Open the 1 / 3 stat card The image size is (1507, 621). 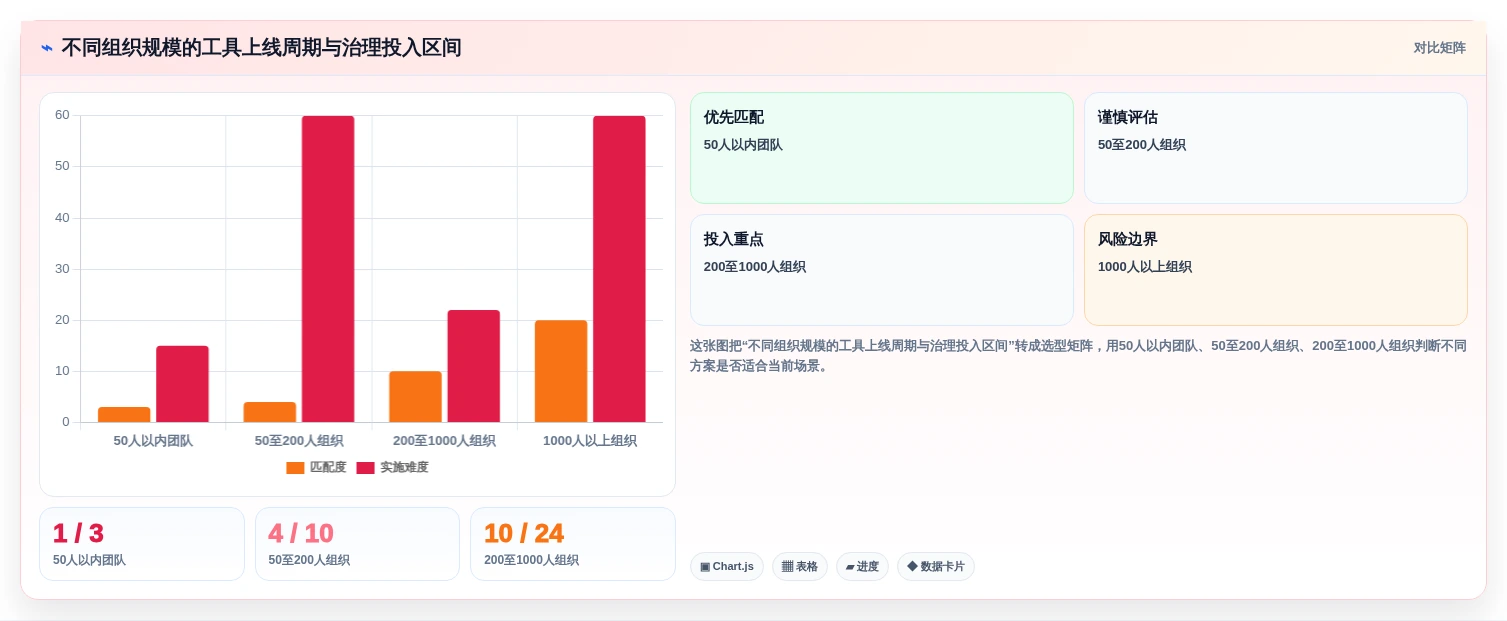[142, 544]
